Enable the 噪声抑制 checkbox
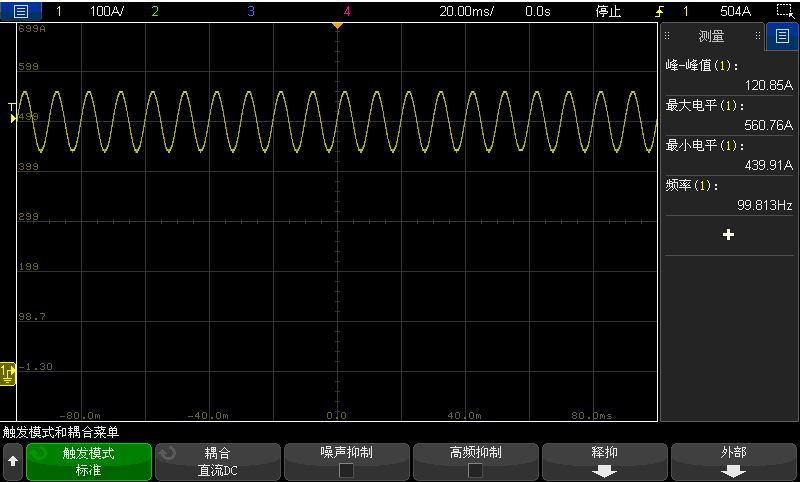 point(347,470)
